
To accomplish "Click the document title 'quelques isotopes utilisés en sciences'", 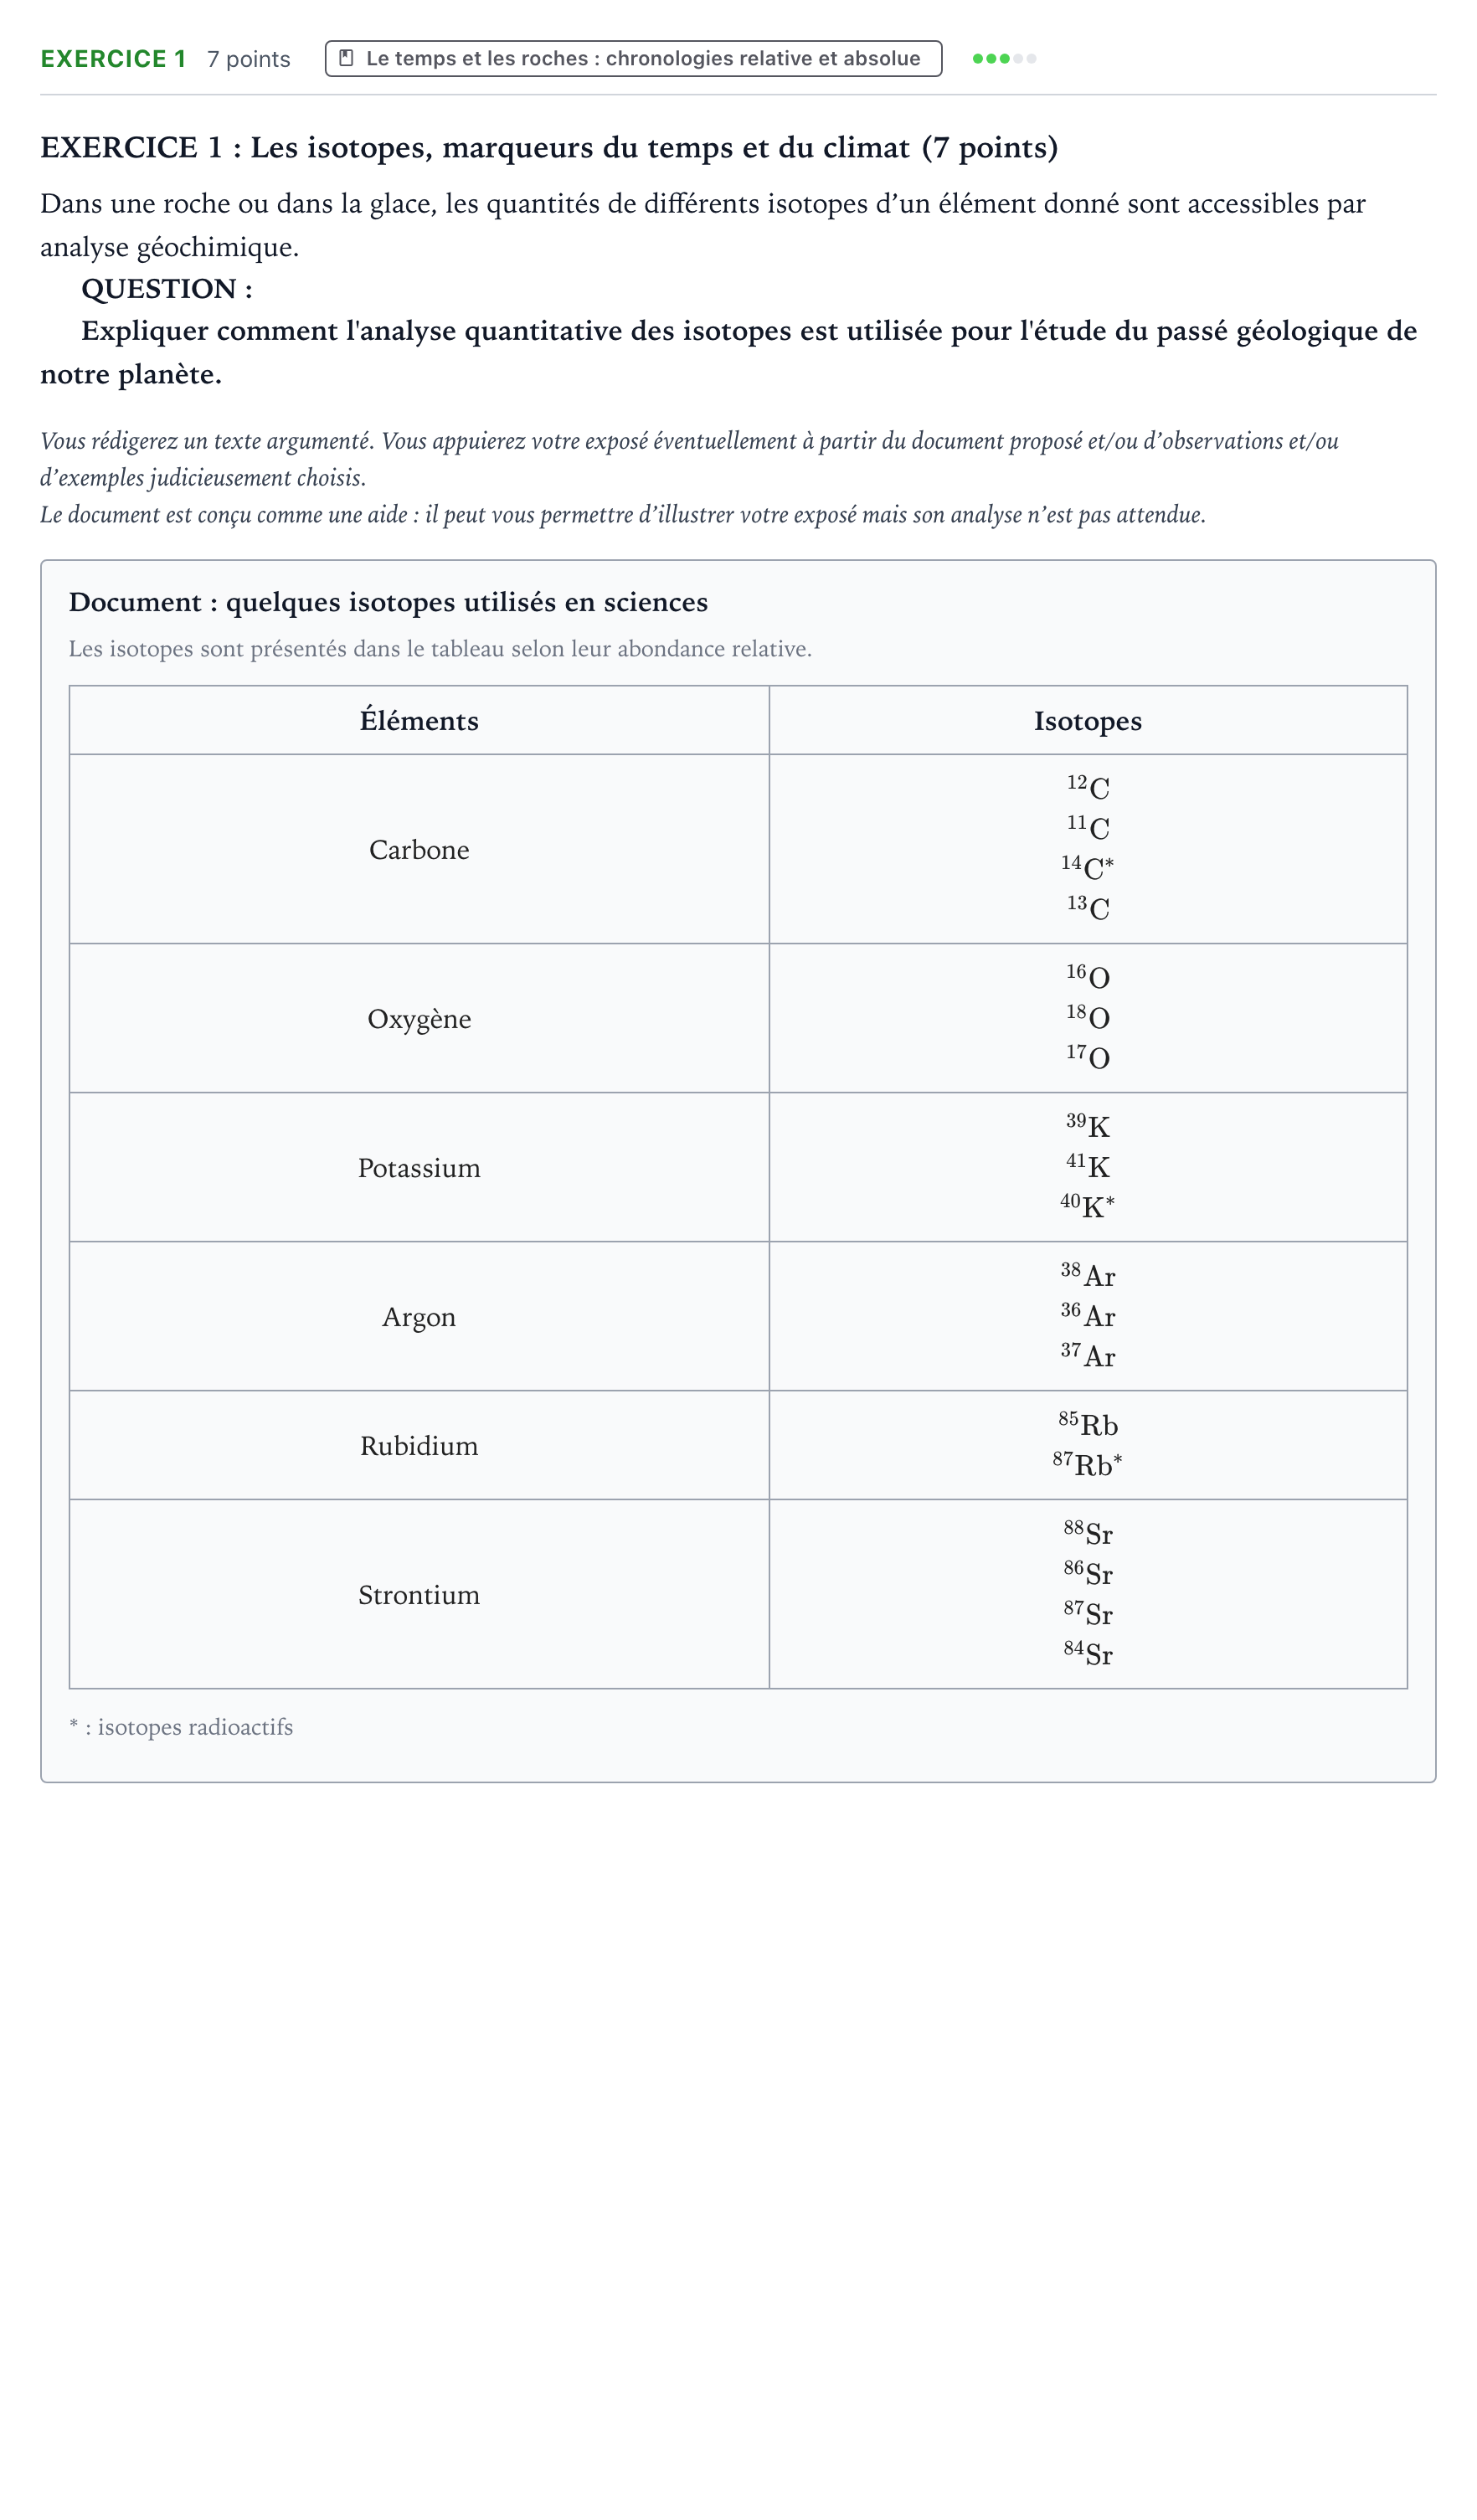I will click(467, 602).
